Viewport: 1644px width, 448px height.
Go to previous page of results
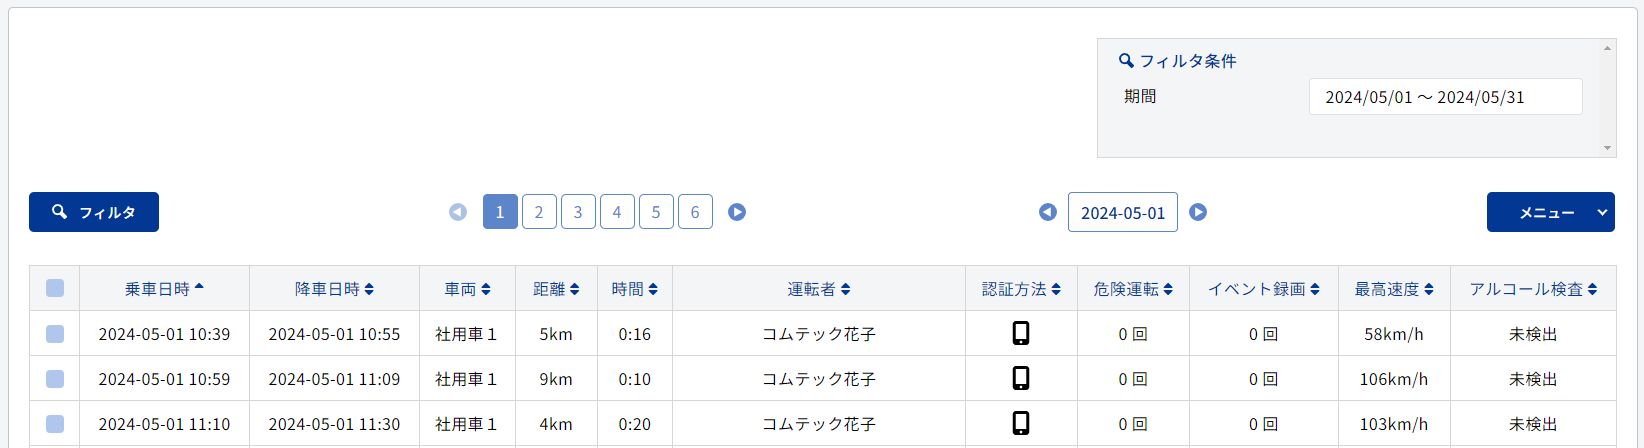pos(458,212)
